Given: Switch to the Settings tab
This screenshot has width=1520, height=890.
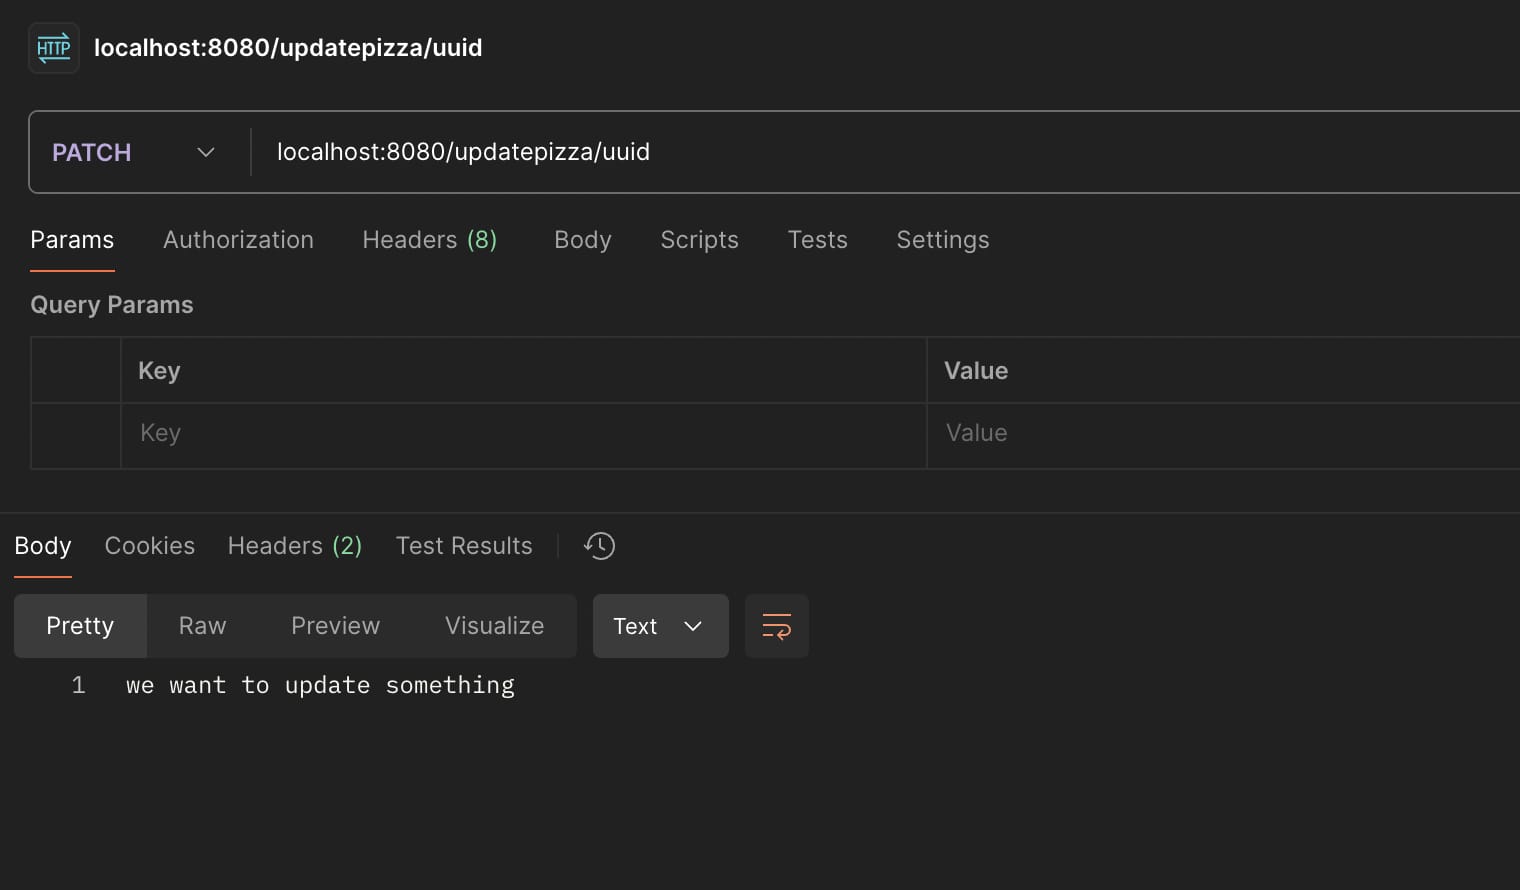Looking at the screenshot, I should (x=942, y=240).
